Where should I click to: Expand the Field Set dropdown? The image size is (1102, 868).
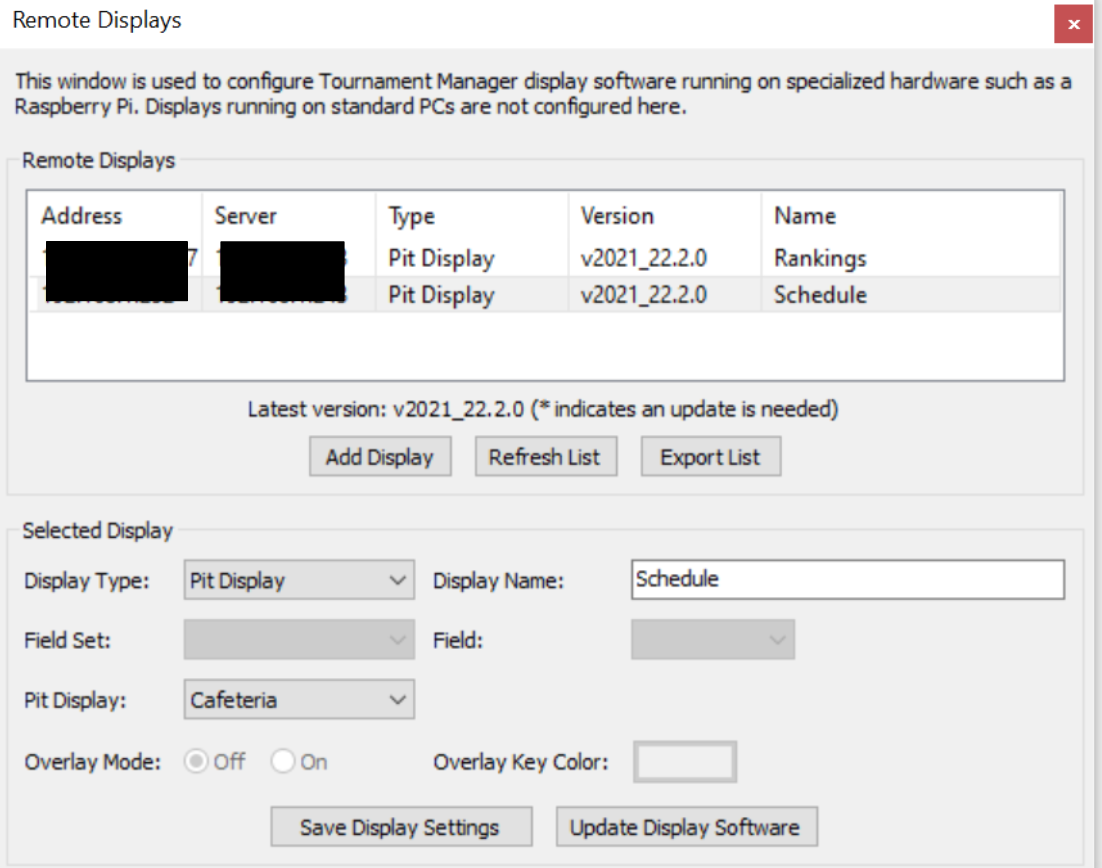coord(299,639)
